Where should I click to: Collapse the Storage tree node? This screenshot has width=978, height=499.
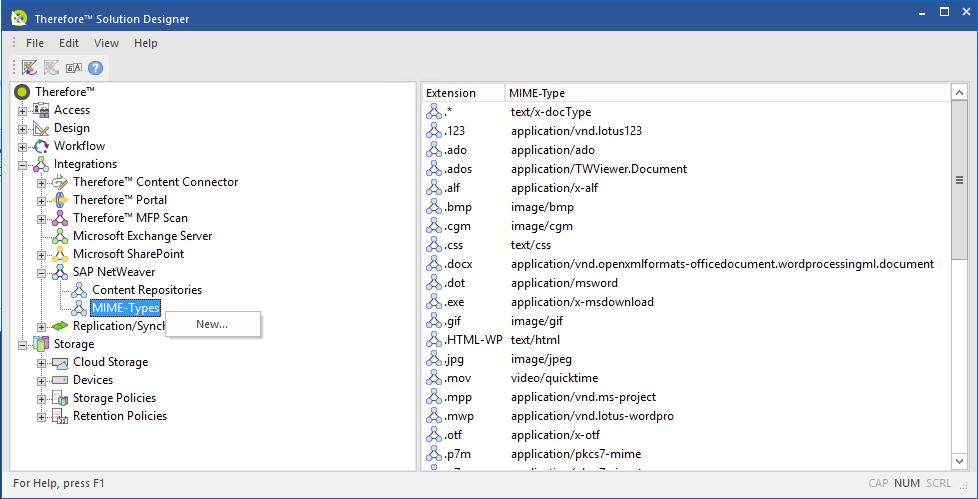tap(23, 344)
